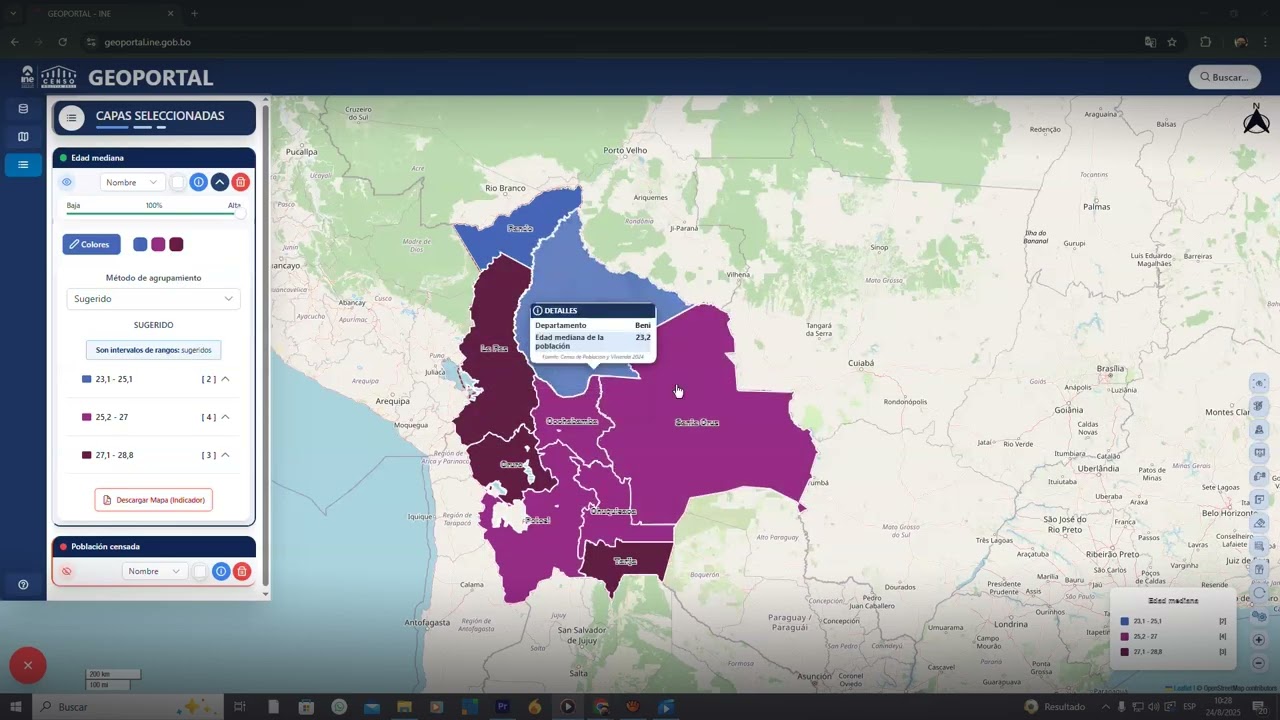Bookmark page with the star icon
The height and width of the screenshot is (720, 1280).
1172,42
